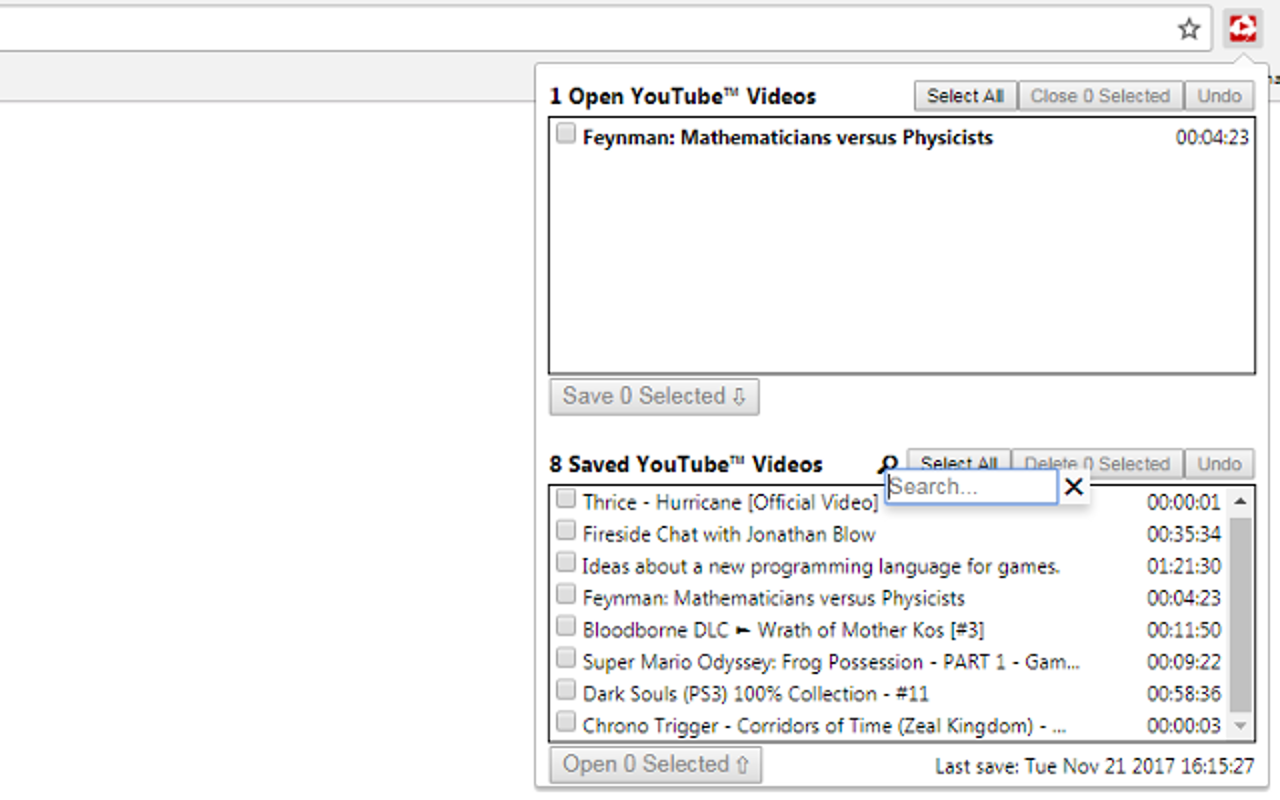Check the saved Feynman video checkbox
The image size is (1280, 800).
click(566, 595)
